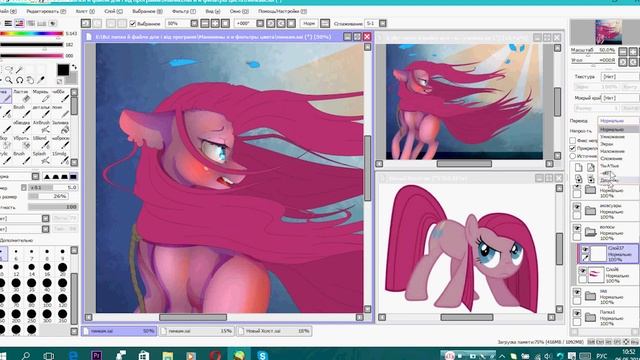Hide the волосы folder layer

(x=577, y=228)
